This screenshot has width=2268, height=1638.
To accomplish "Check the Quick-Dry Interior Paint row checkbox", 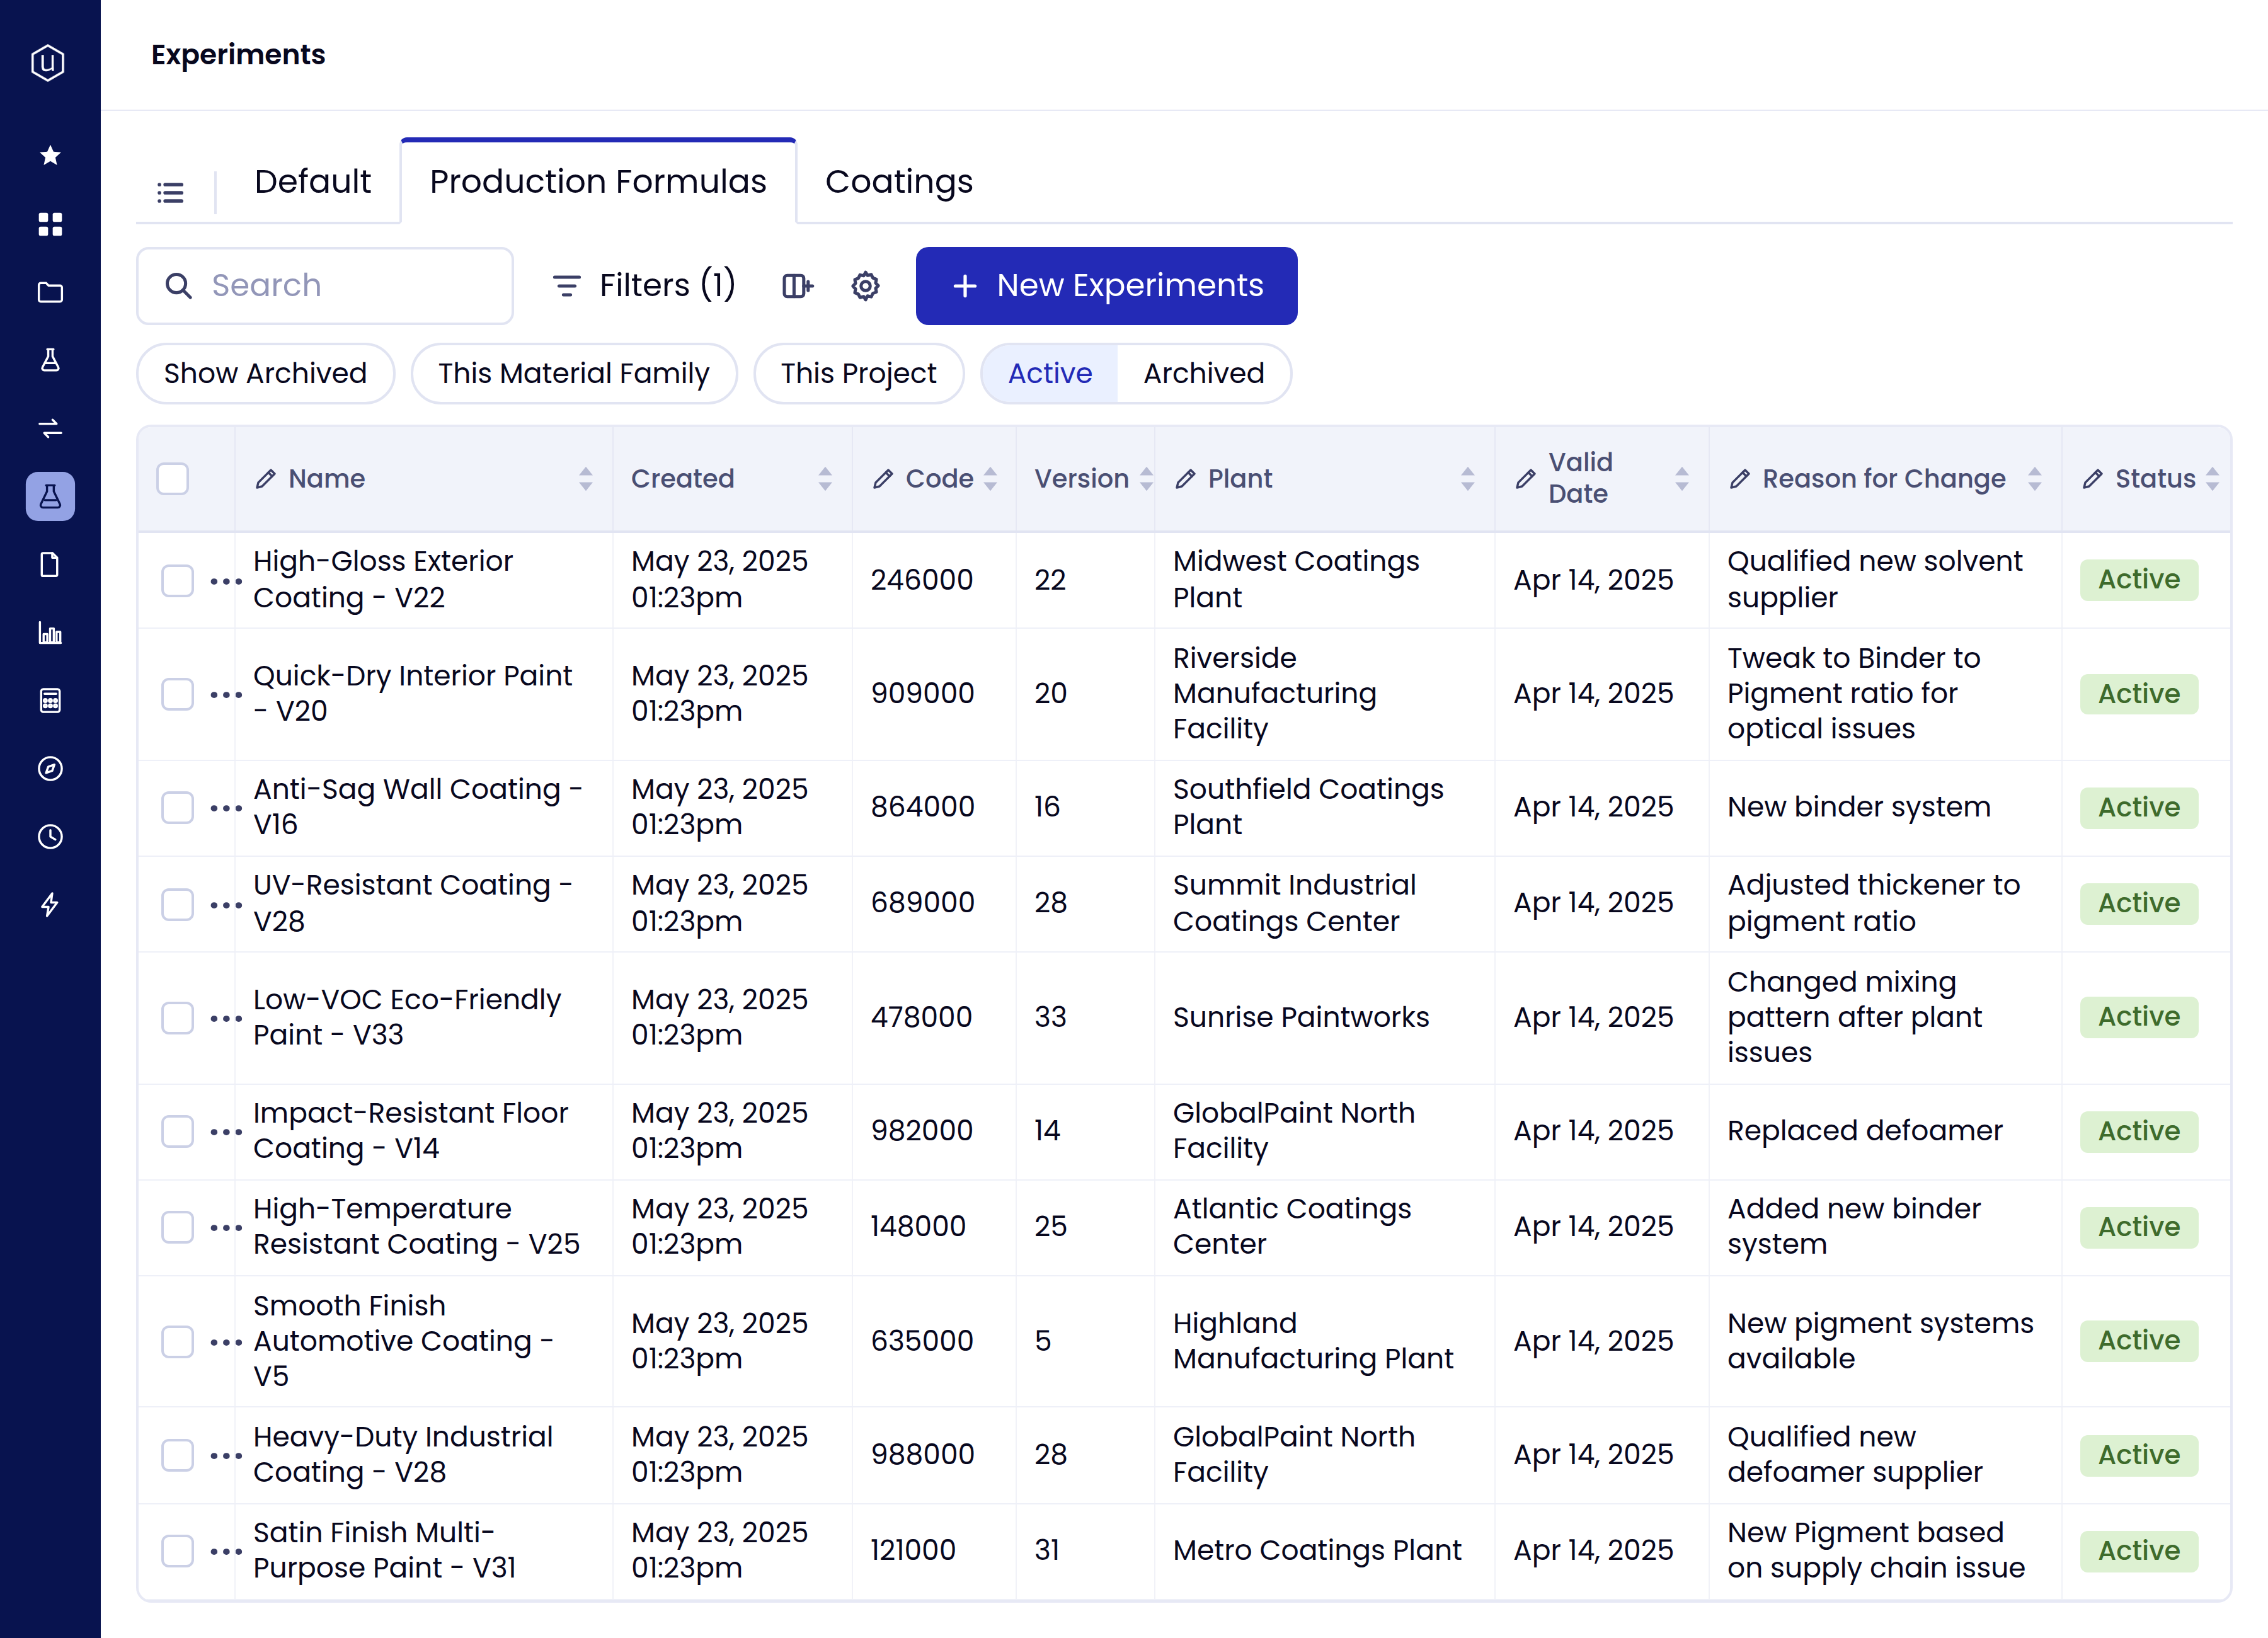I will pos(178,694).
